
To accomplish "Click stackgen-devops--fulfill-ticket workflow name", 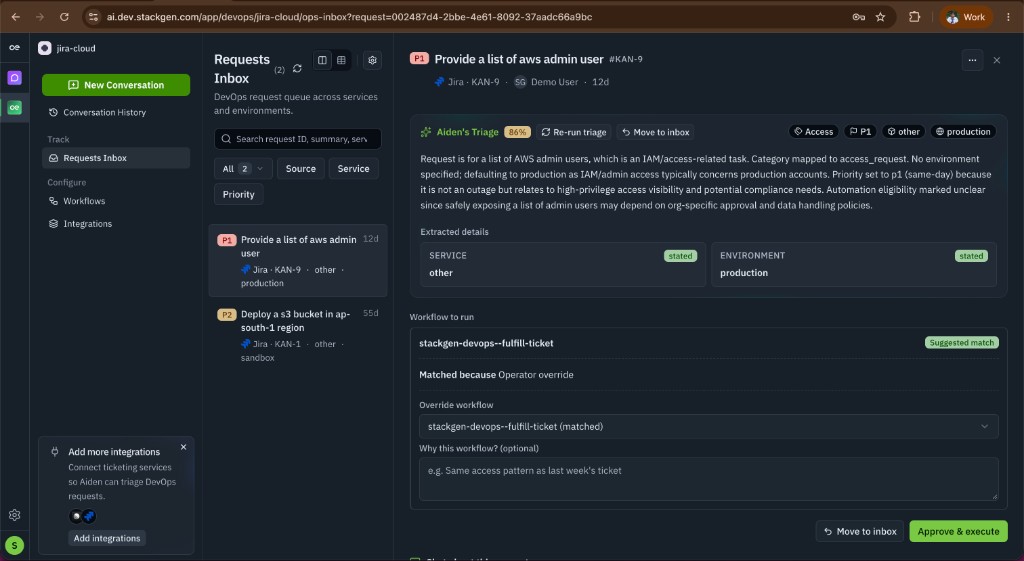I will tap(486, 344).
